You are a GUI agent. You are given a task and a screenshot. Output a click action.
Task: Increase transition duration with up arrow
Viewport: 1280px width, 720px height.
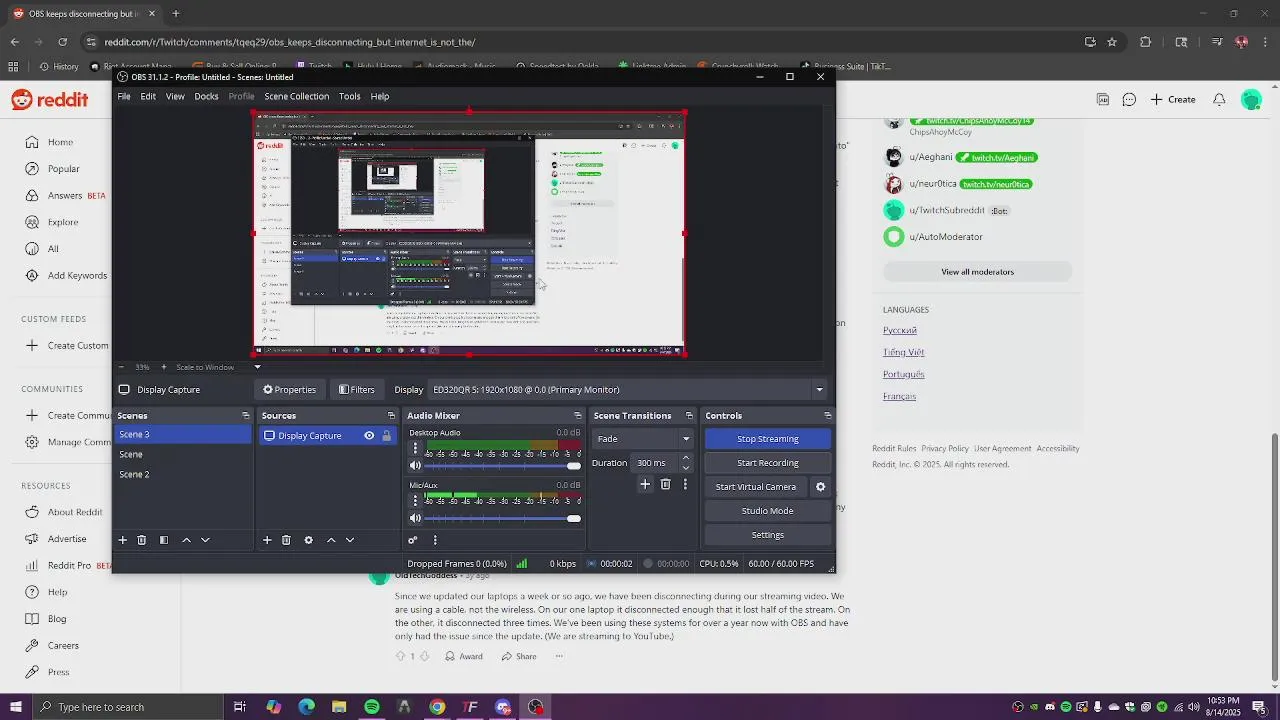click(685, 458)
